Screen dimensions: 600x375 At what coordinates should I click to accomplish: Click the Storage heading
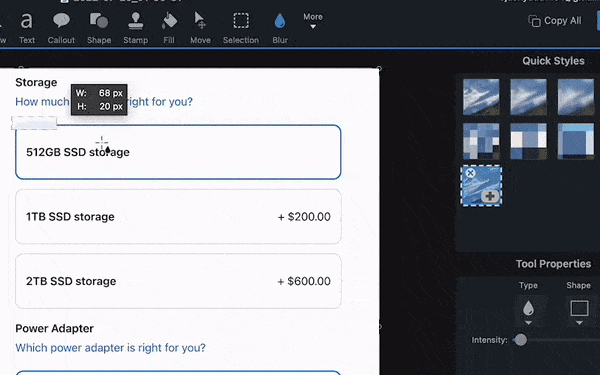click(36, 82)
